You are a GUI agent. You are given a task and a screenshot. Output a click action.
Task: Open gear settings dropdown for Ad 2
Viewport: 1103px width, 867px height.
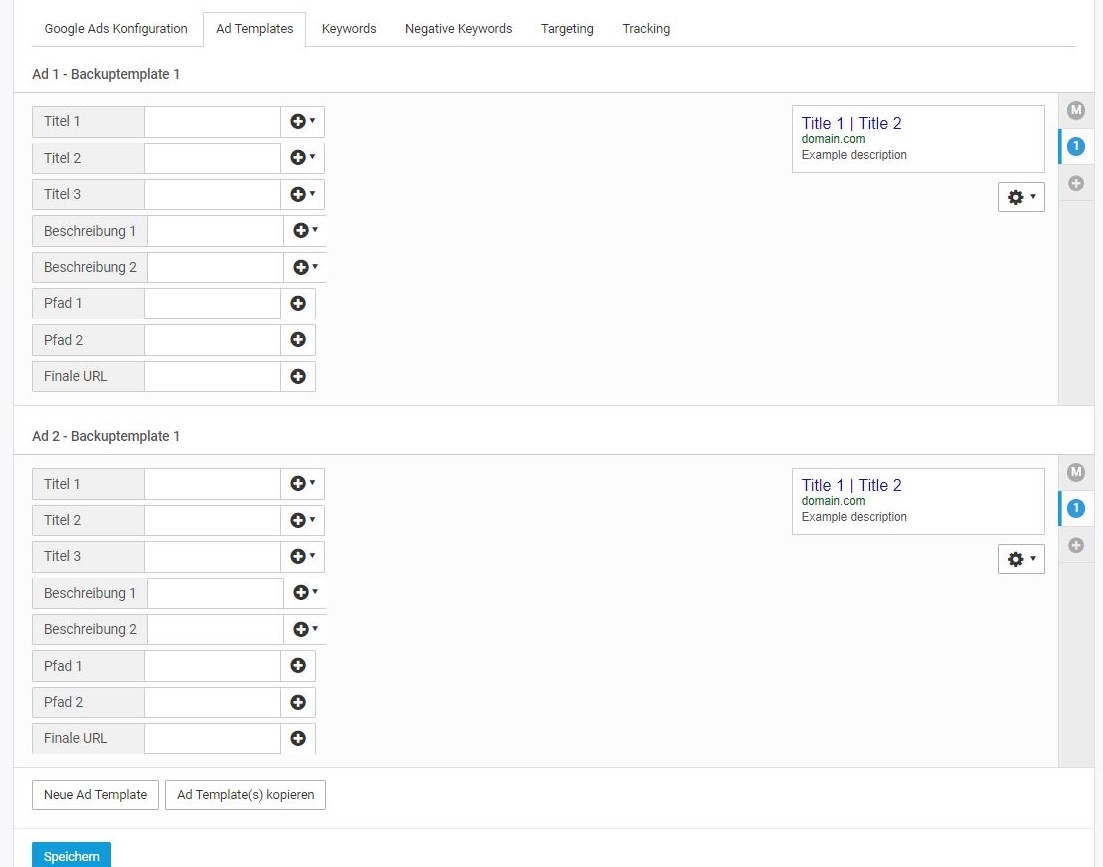(1021, 559)
